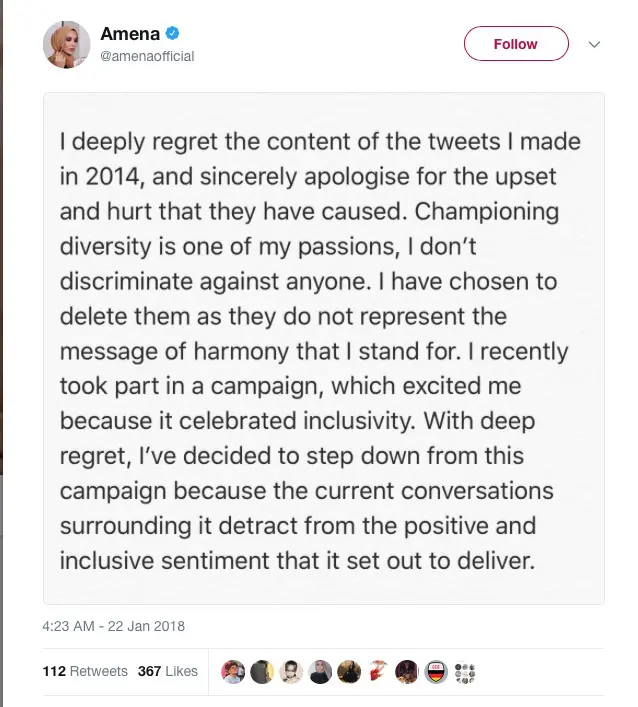Open the apology statement image
Screen dimensions: 638x707
point(323,348)
